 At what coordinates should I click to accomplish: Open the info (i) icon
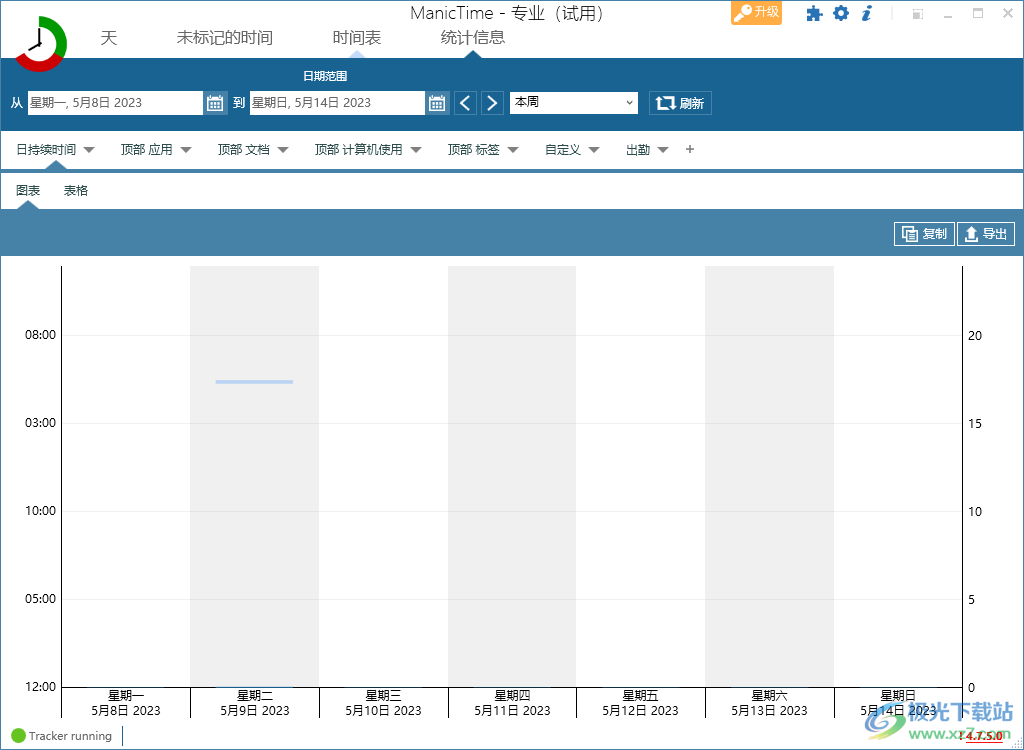867,13
